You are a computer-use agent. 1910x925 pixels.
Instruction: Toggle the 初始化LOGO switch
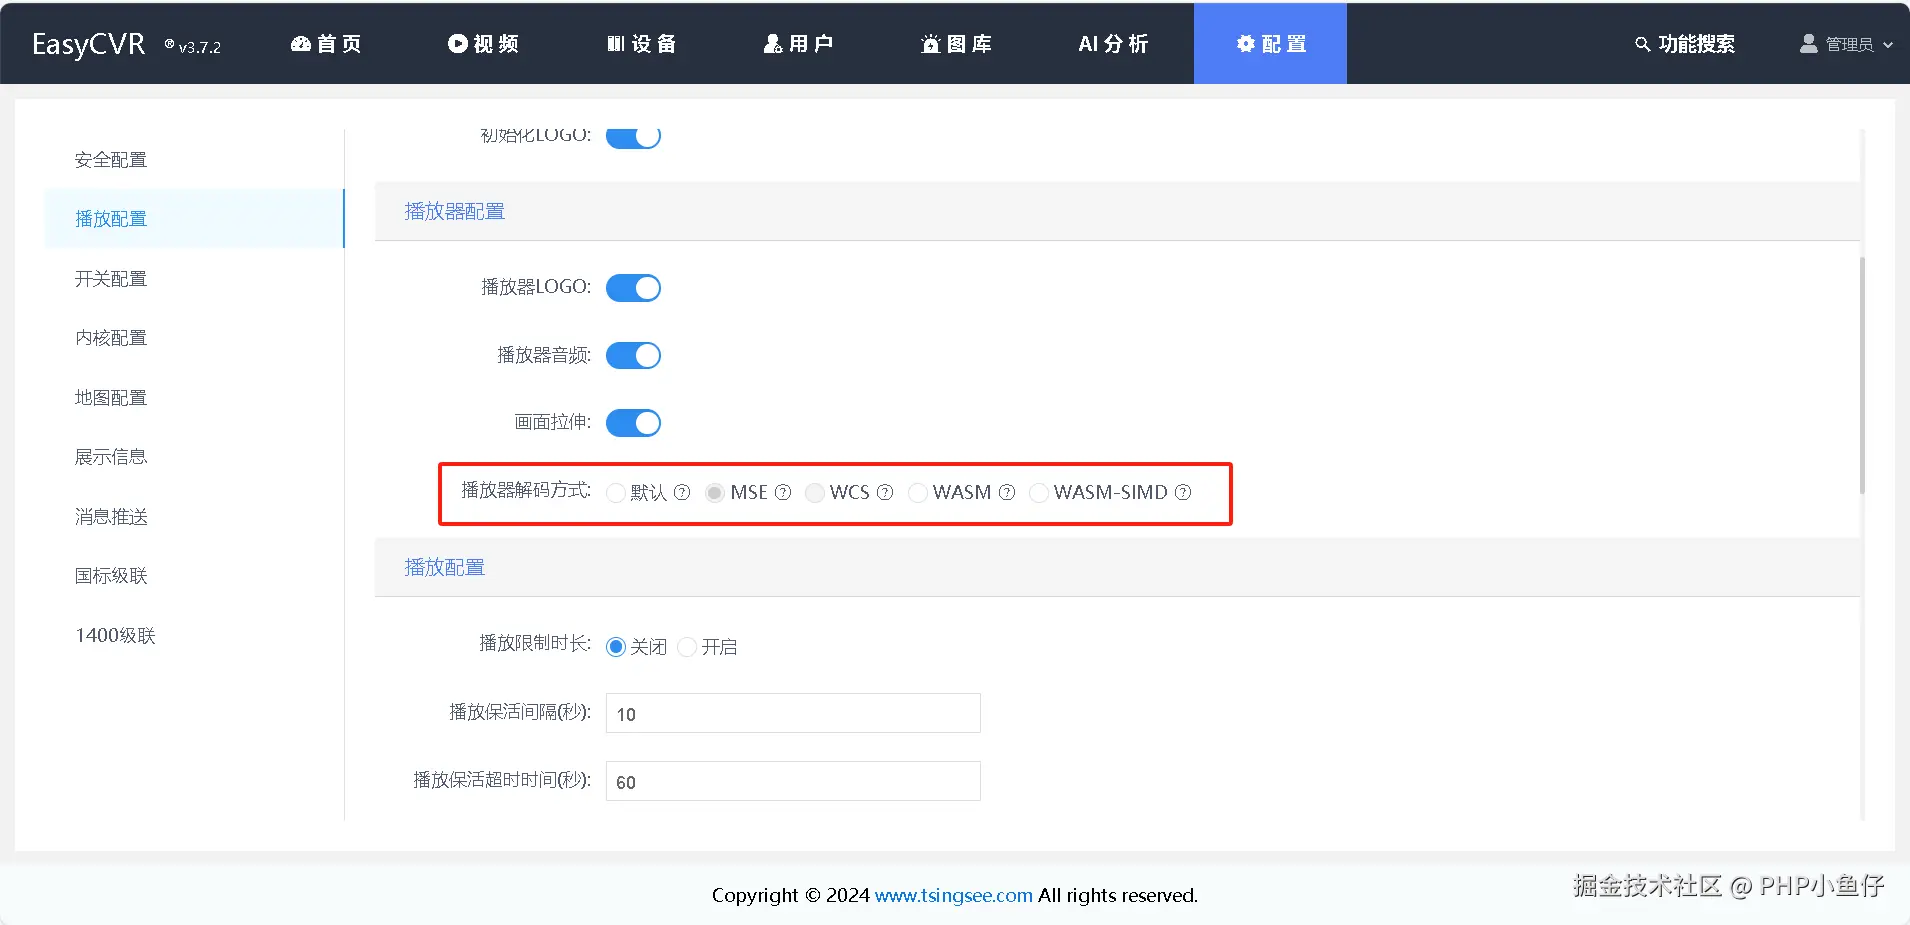(633, 137)
